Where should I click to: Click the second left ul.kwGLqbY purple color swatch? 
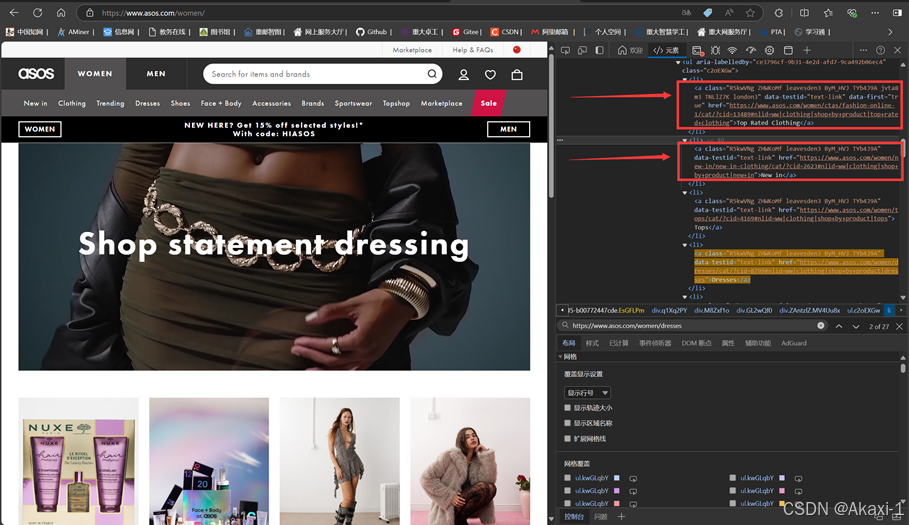(x=617, y=491)
